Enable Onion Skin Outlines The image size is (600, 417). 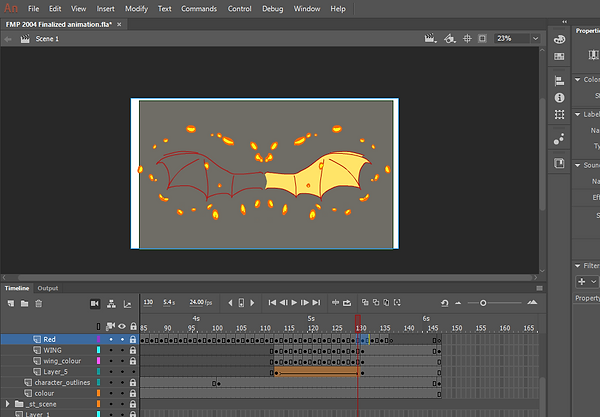click(x=376, y=303)
